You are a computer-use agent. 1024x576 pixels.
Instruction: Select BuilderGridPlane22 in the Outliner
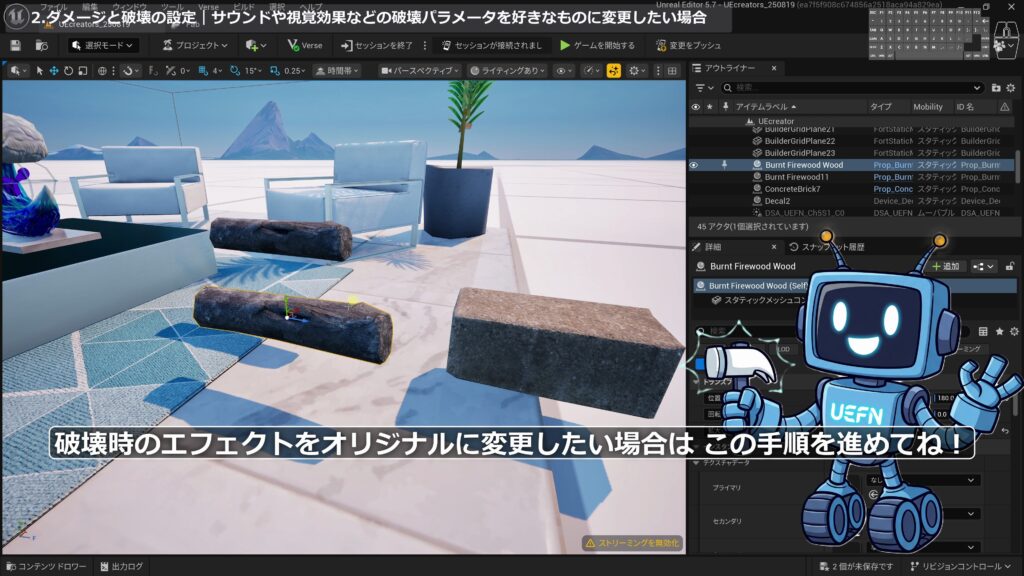pyautogui.click(x=799, y=141)
